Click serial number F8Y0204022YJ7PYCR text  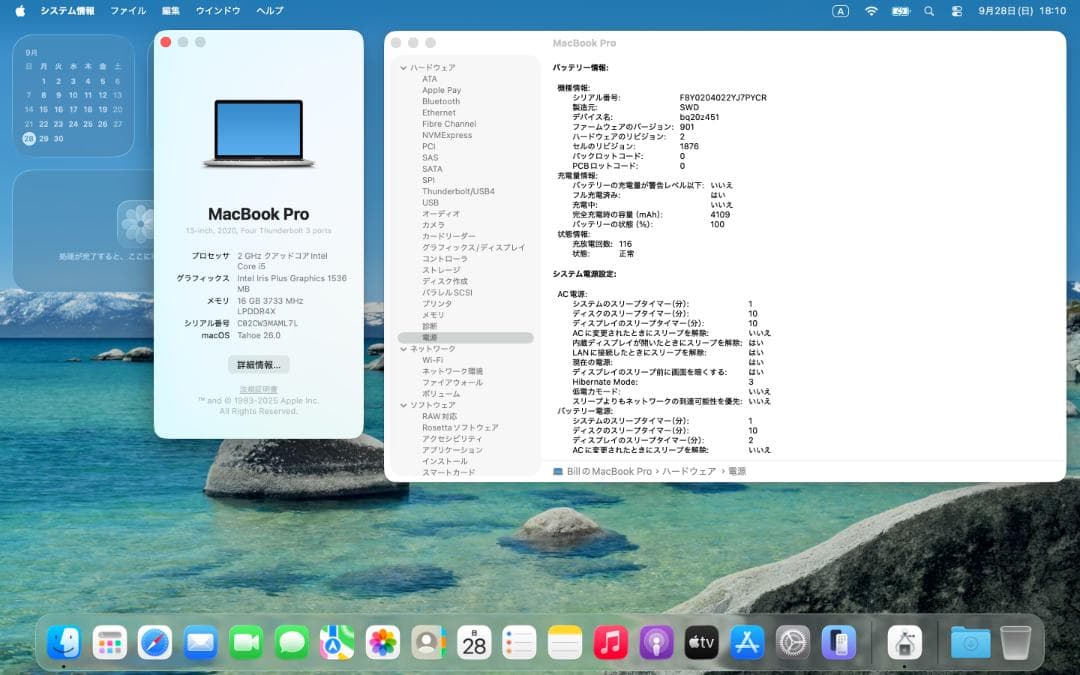(723, 98)
